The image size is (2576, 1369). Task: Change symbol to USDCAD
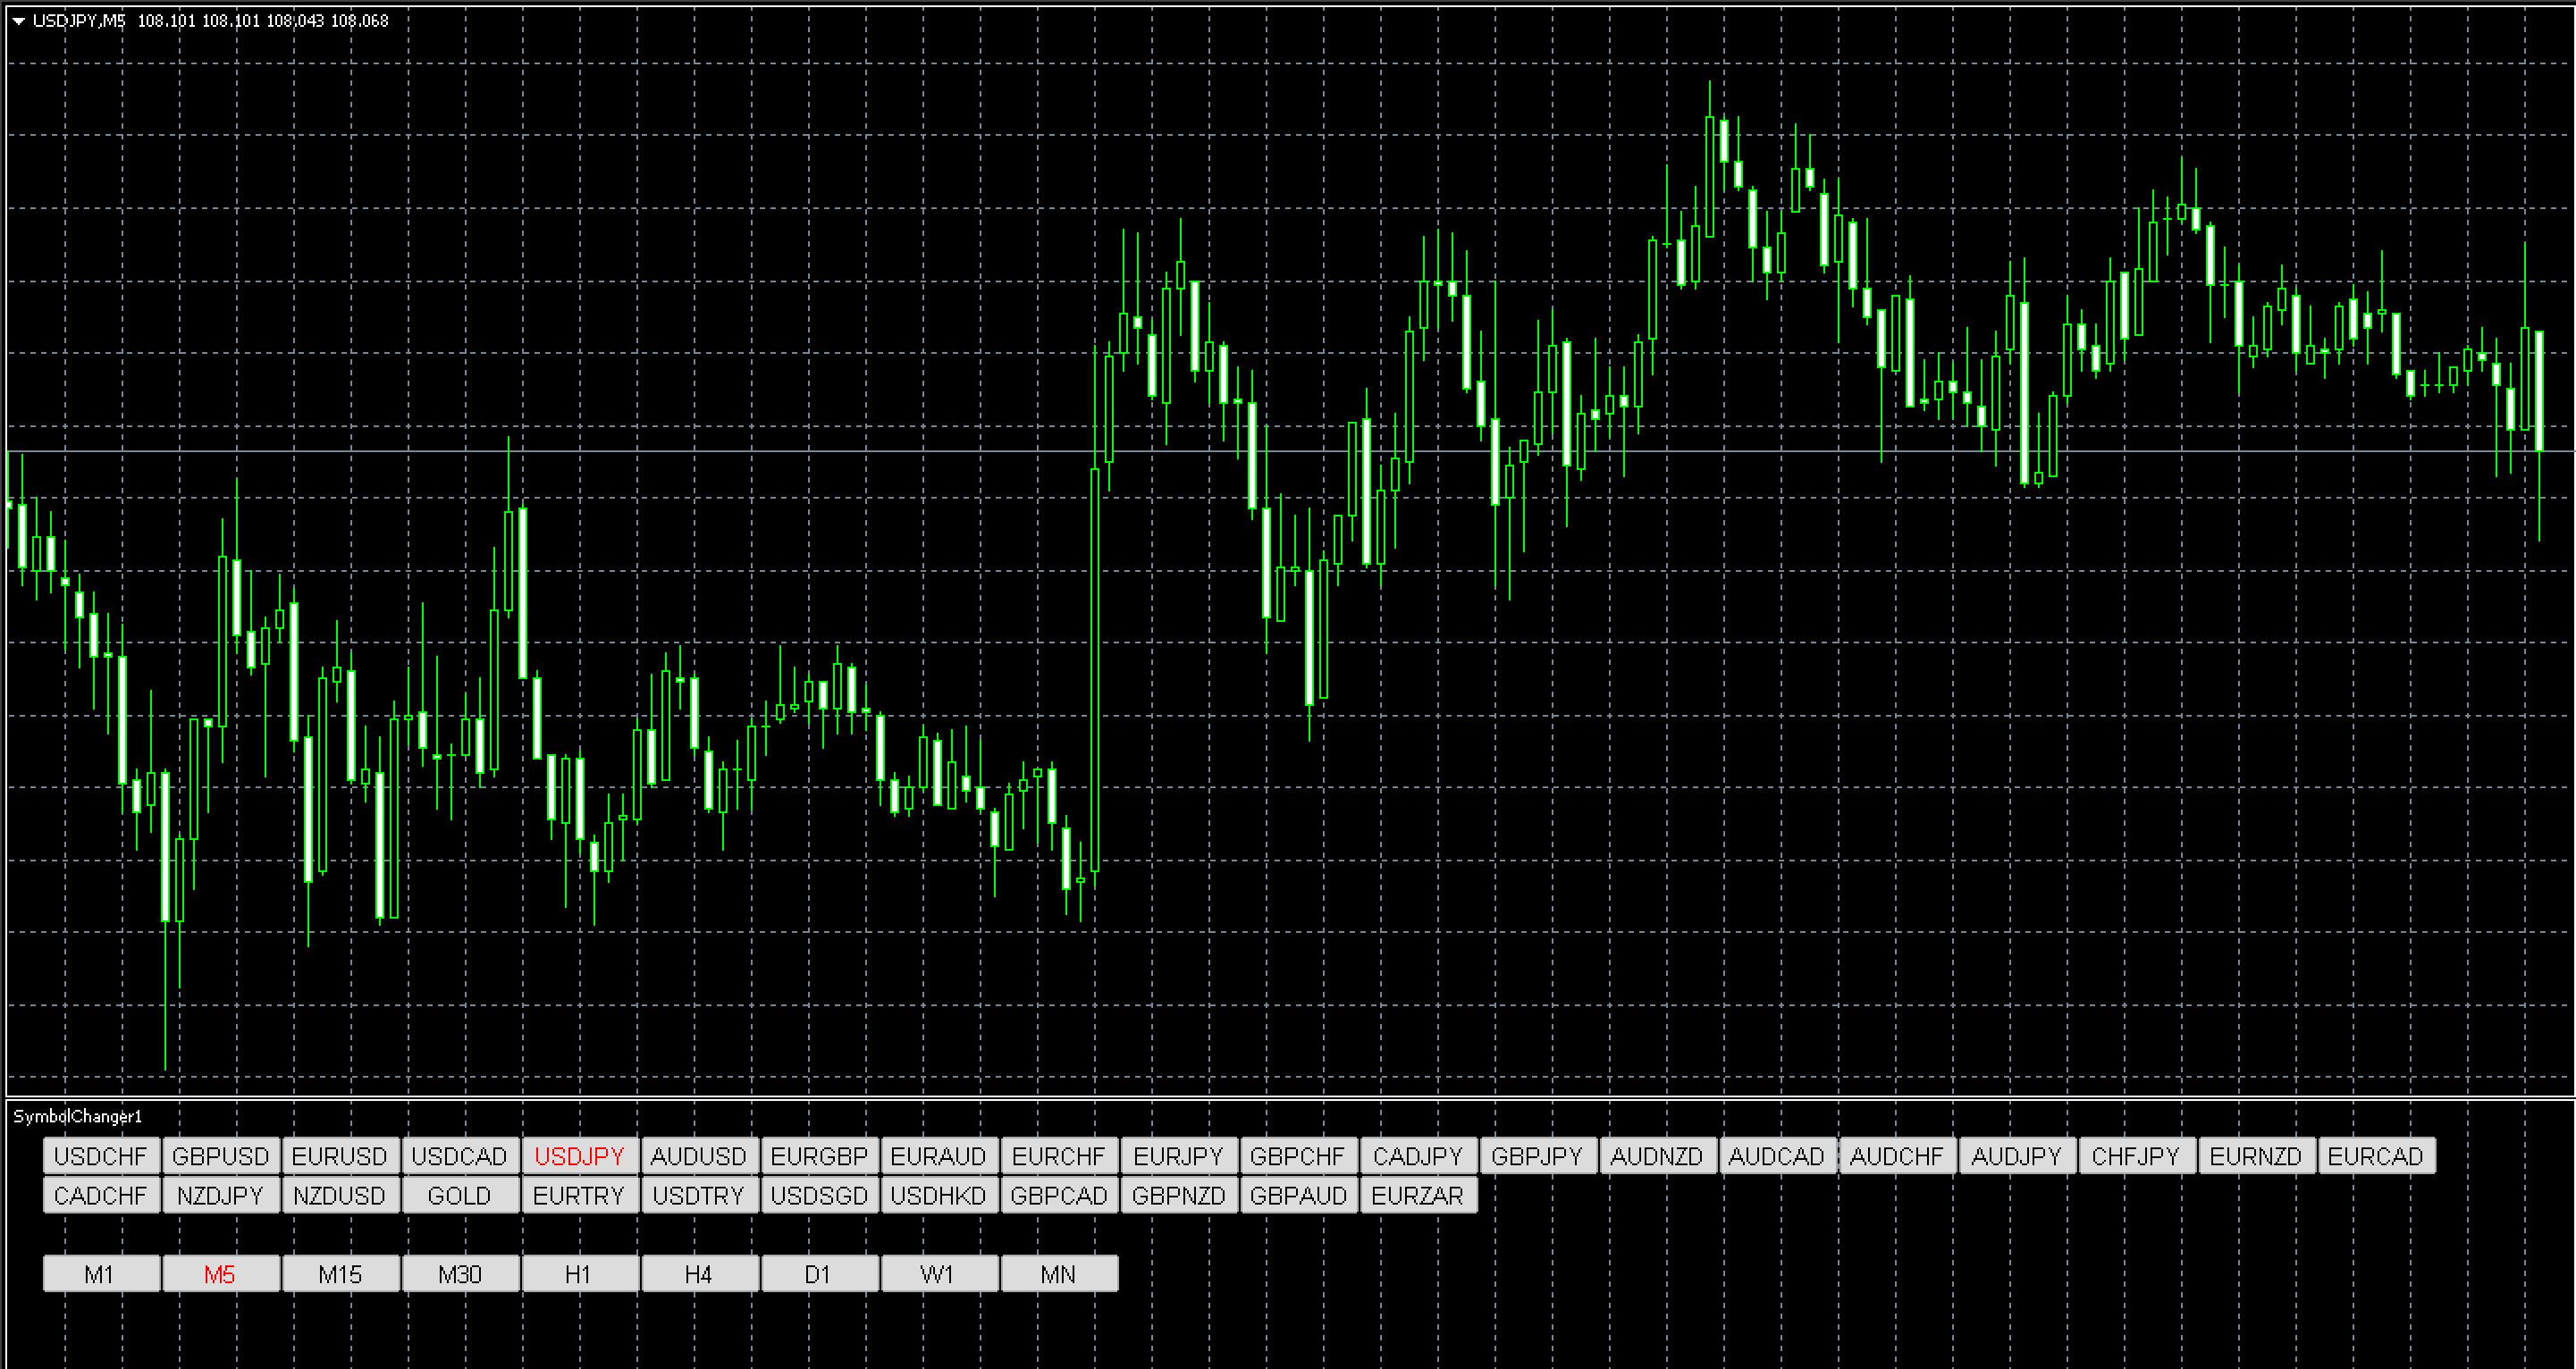[x=460, y=1156]
